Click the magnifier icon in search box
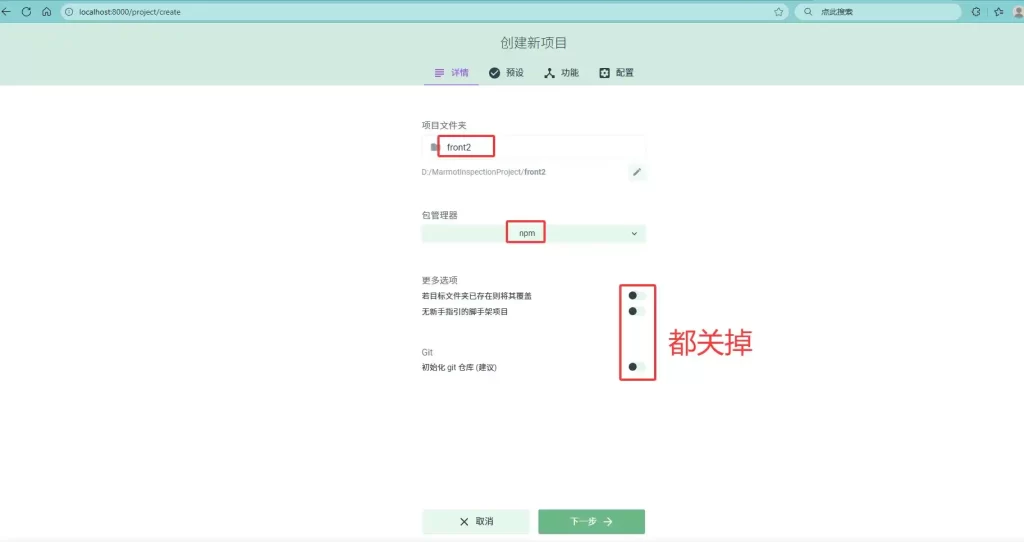Viewport: 1024px width, 542px height. click(809, 12)
